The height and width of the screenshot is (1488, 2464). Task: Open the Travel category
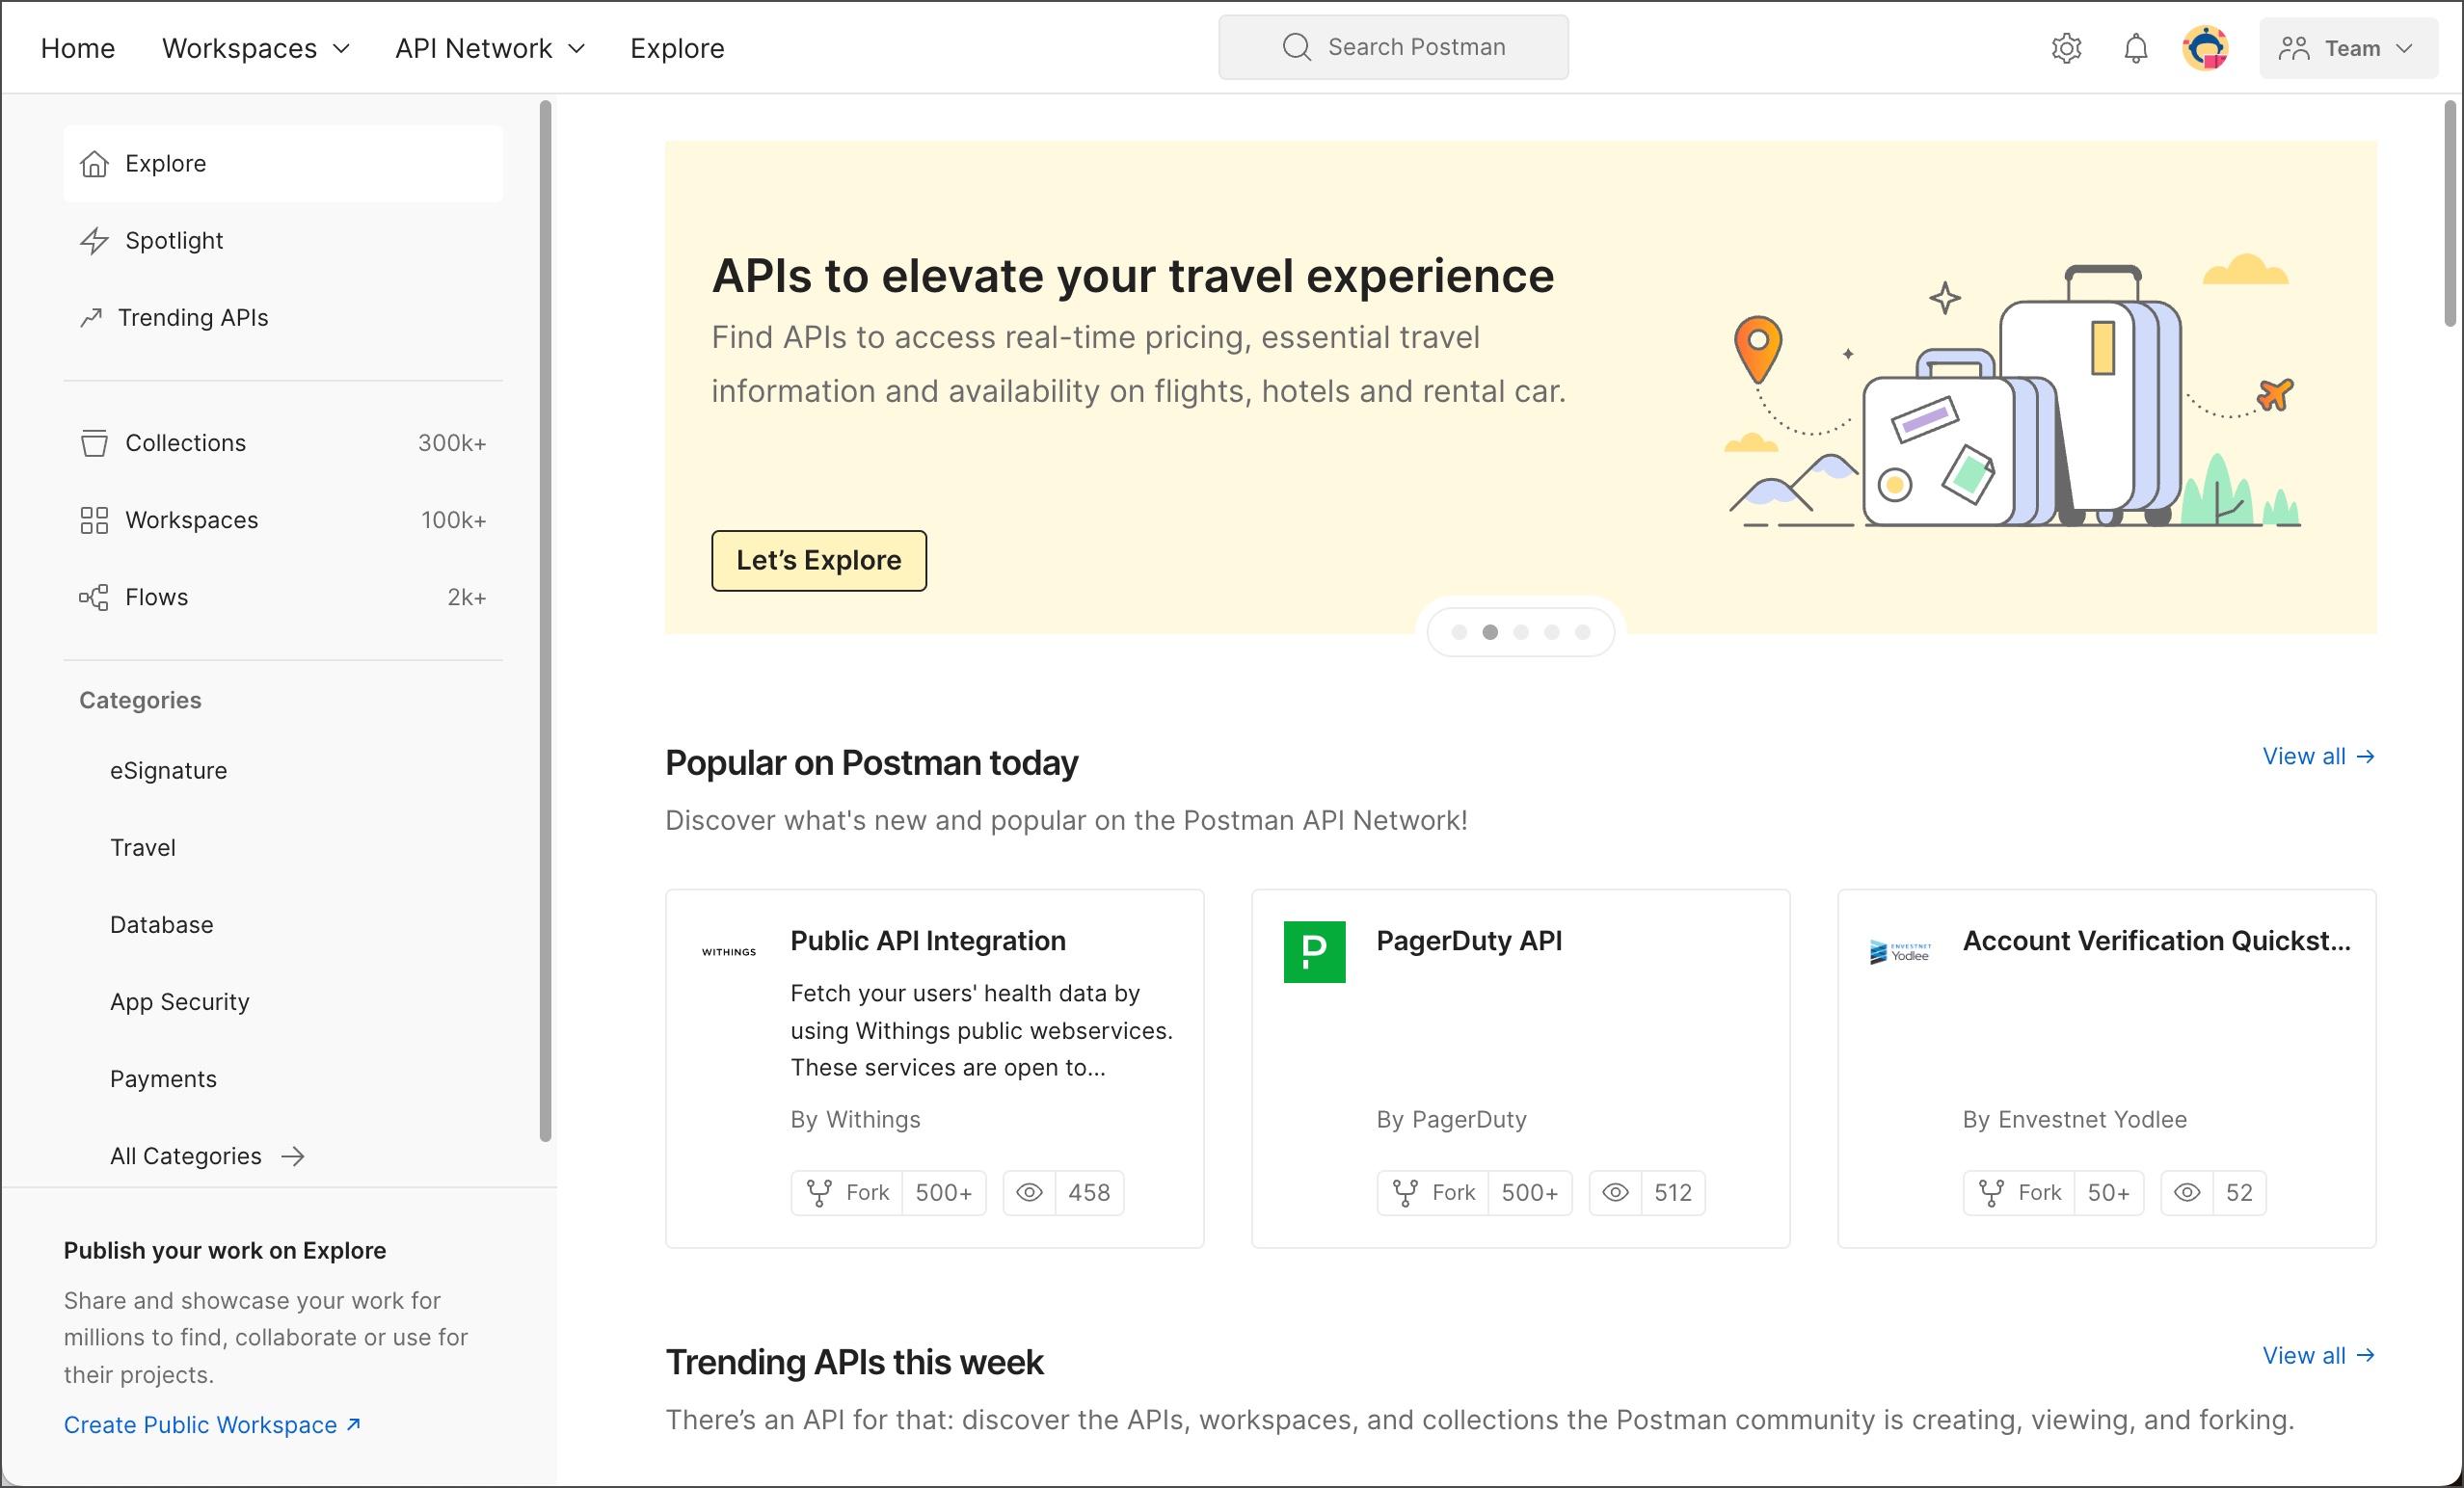tap(143, 847)
